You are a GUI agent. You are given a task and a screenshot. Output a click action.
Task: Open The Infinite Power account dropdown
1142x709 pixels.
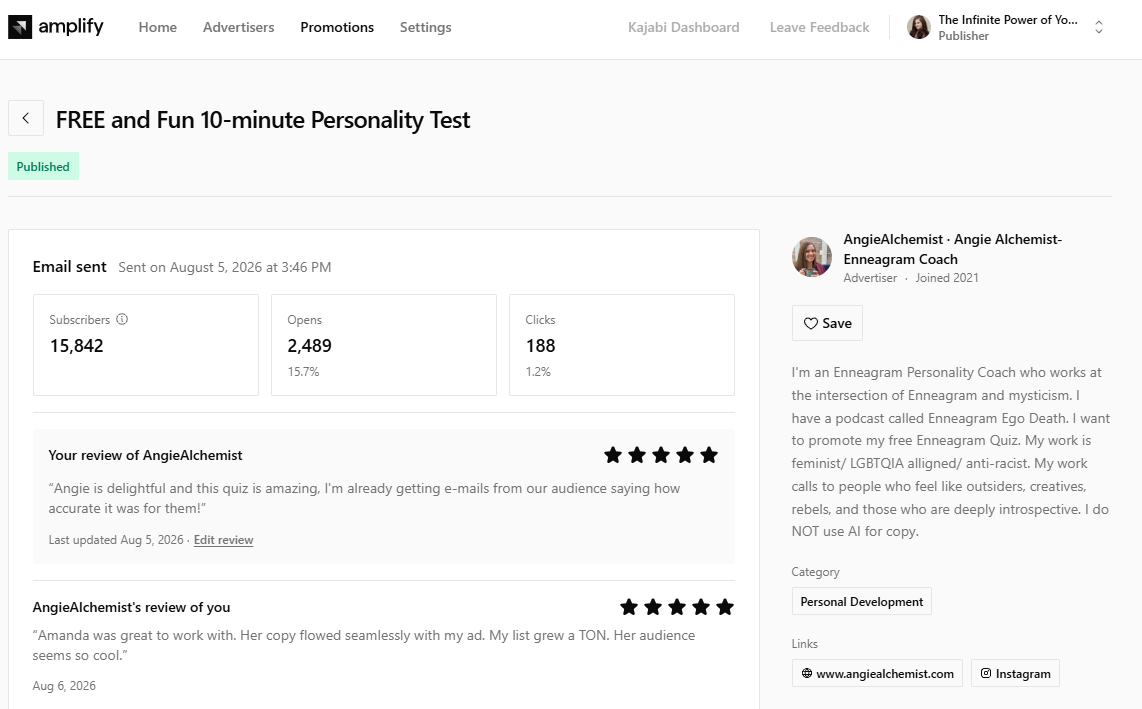point(1007,27)
